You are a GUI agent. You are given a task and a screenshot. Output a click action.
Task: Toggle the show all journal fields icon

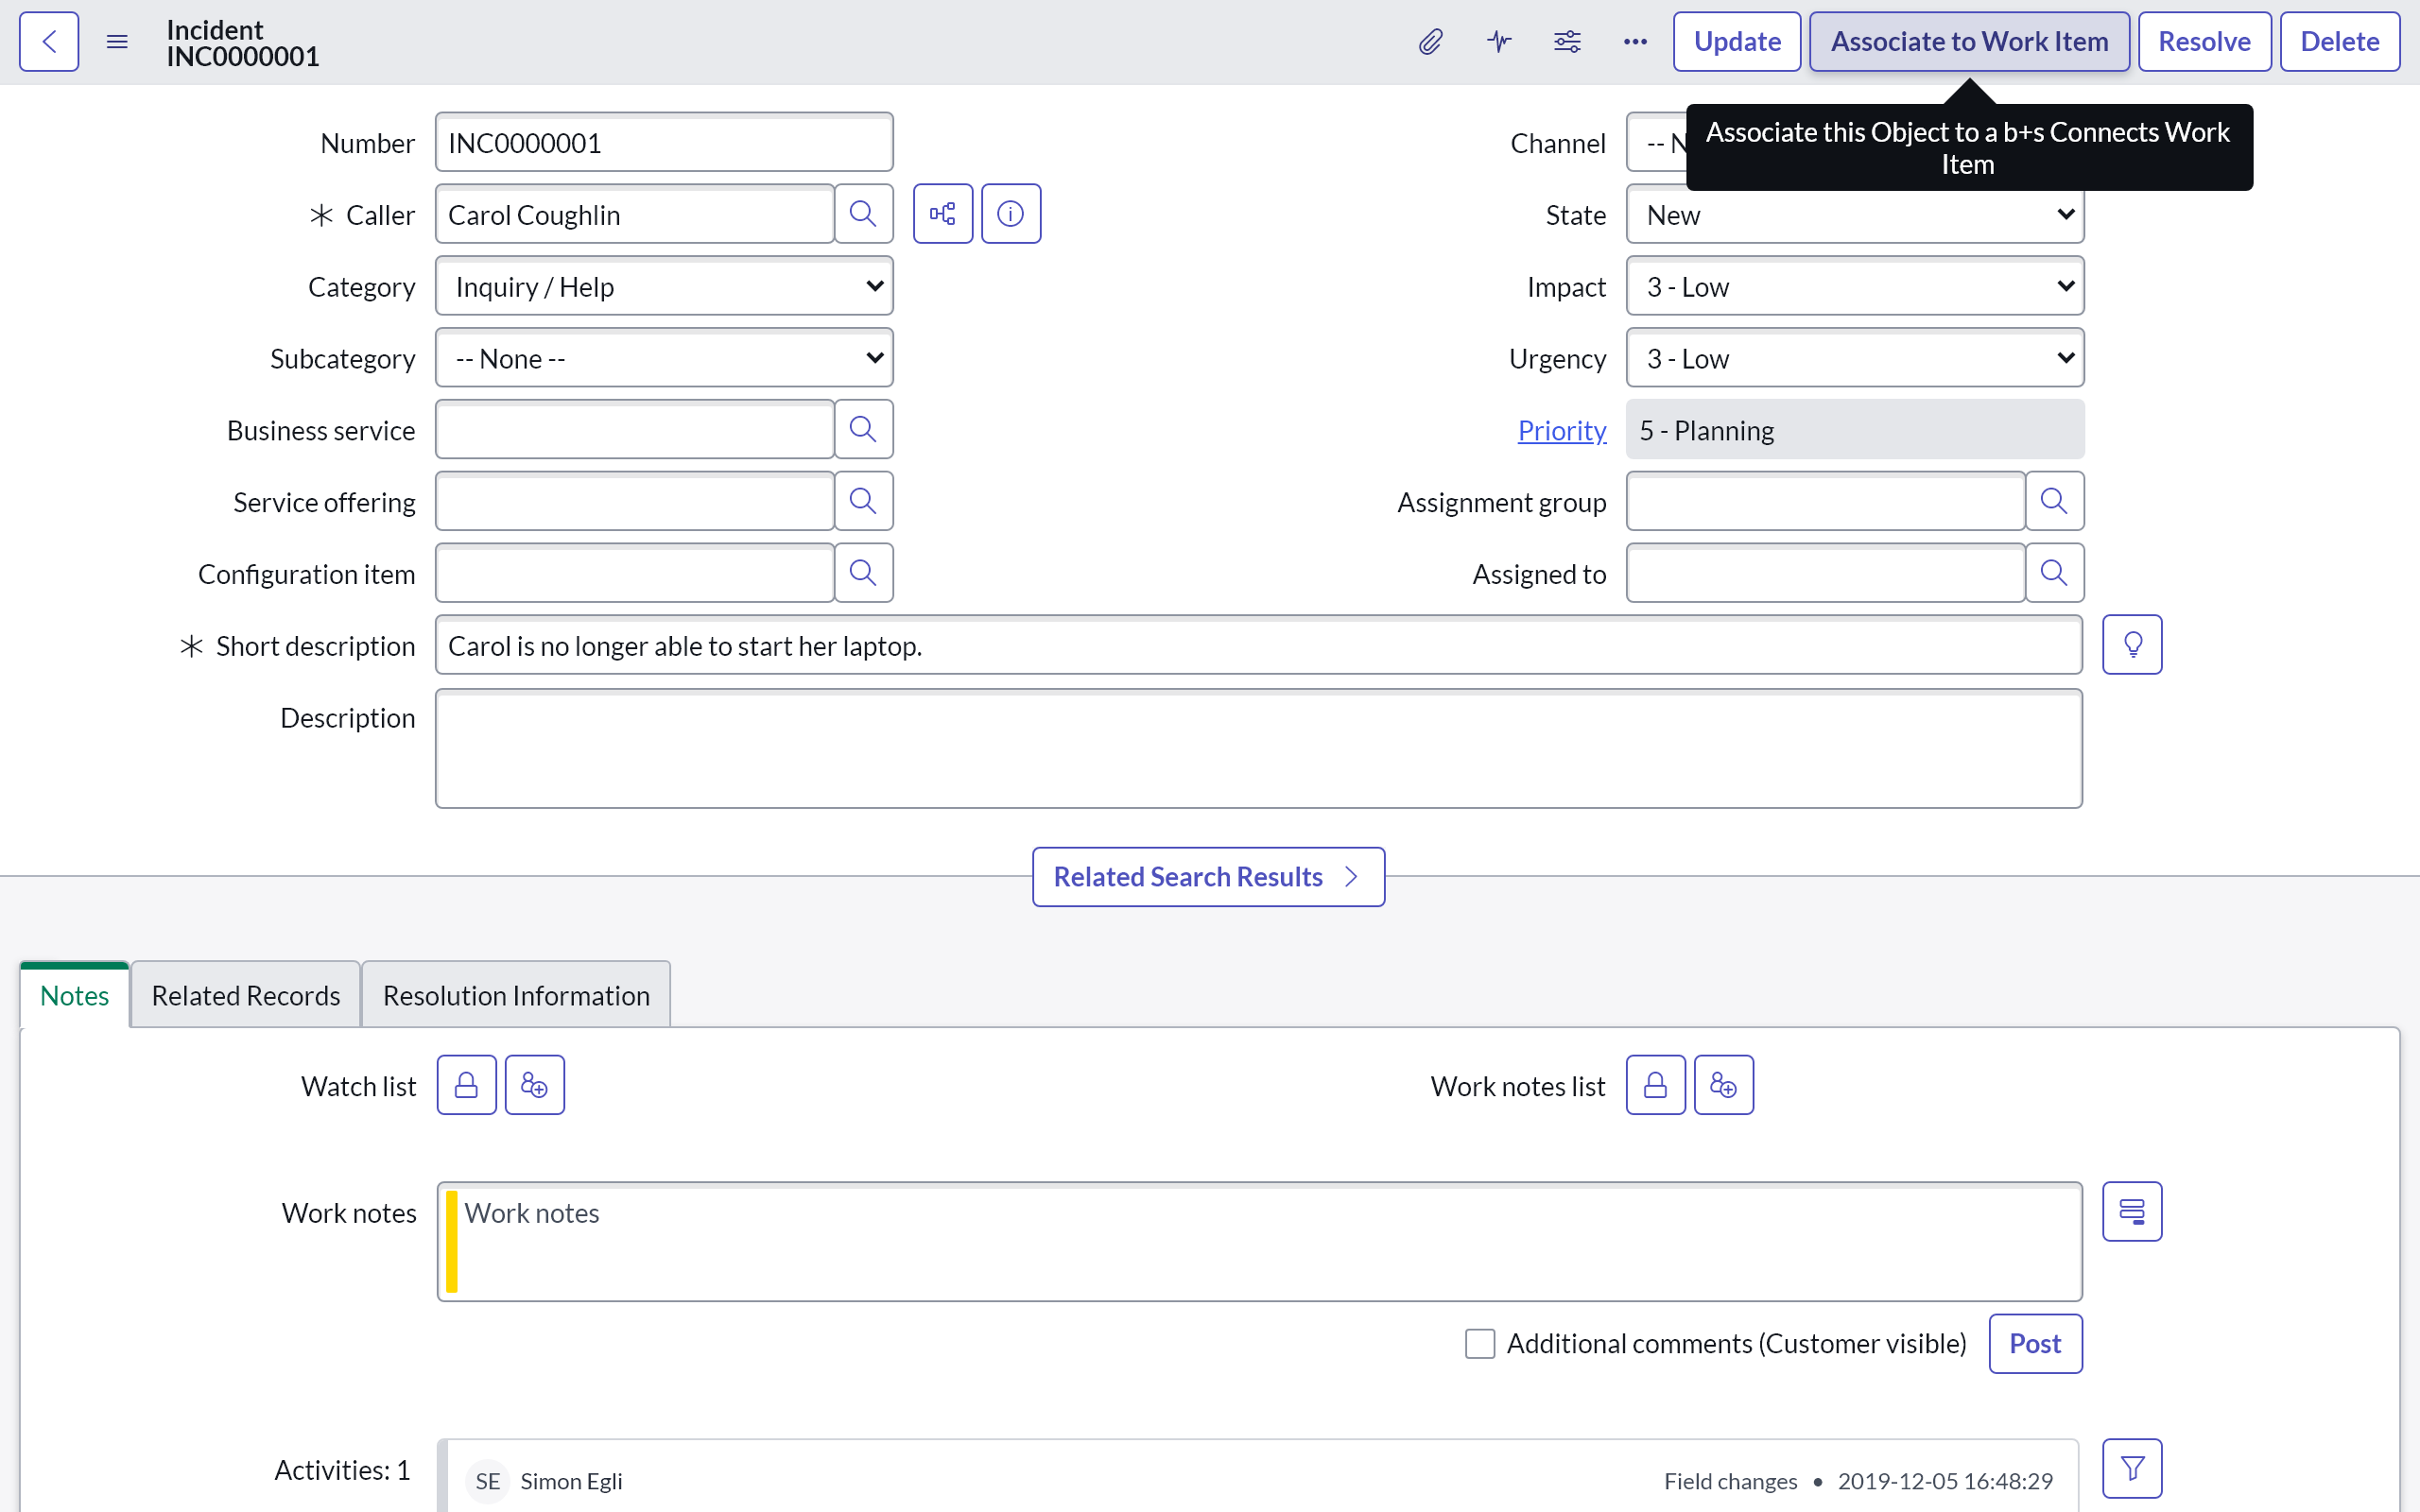(x=2131, y=1212)
